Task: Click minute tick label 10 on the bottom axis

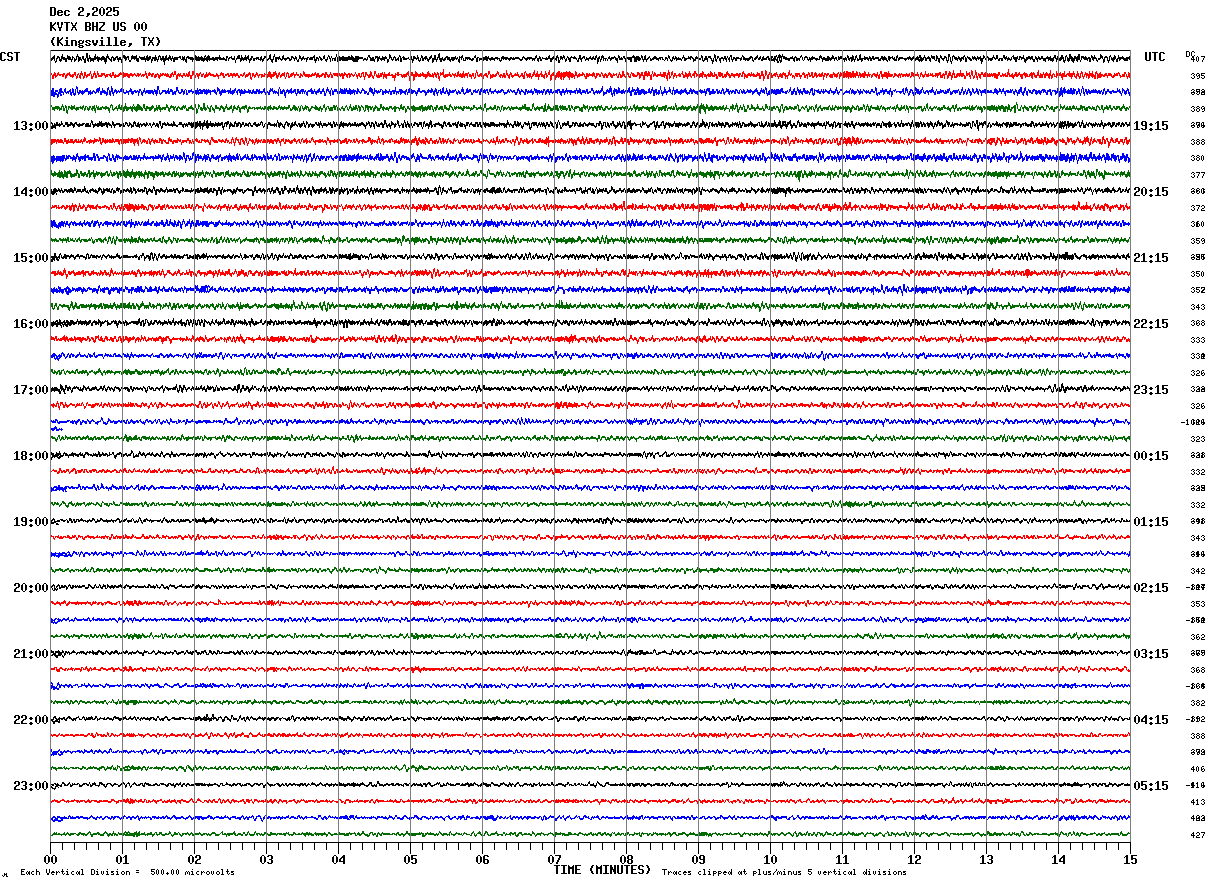Action: pyautogui.click(x=770, y=859)
